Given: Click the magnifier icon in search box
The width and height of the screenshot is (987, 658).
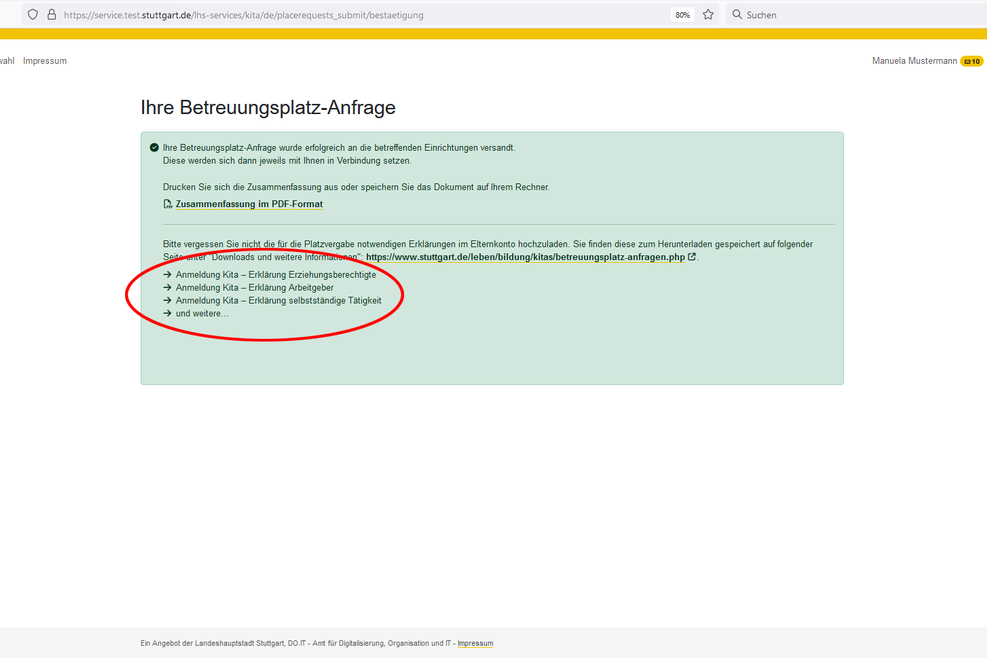Looking at the screenshot, I should [737, 15].
